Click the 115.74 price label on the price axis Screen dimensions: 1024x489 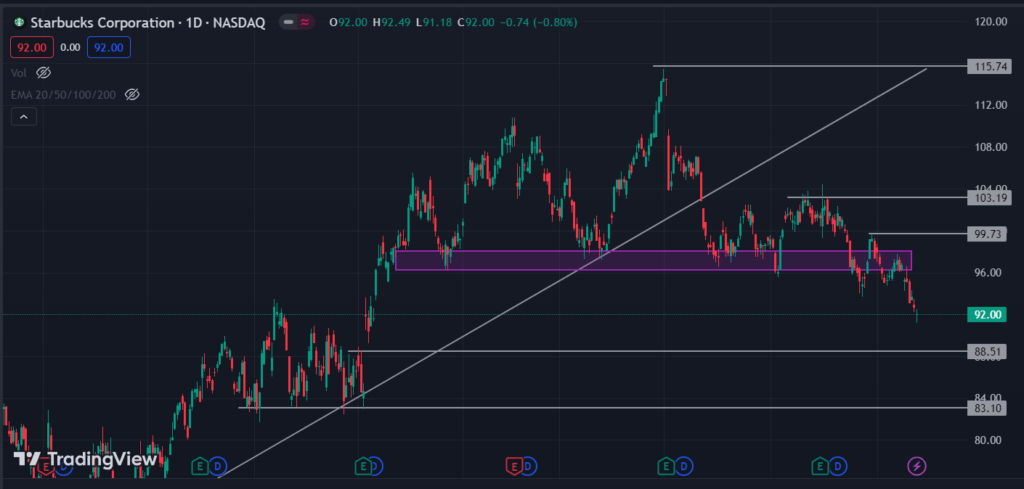987,67
